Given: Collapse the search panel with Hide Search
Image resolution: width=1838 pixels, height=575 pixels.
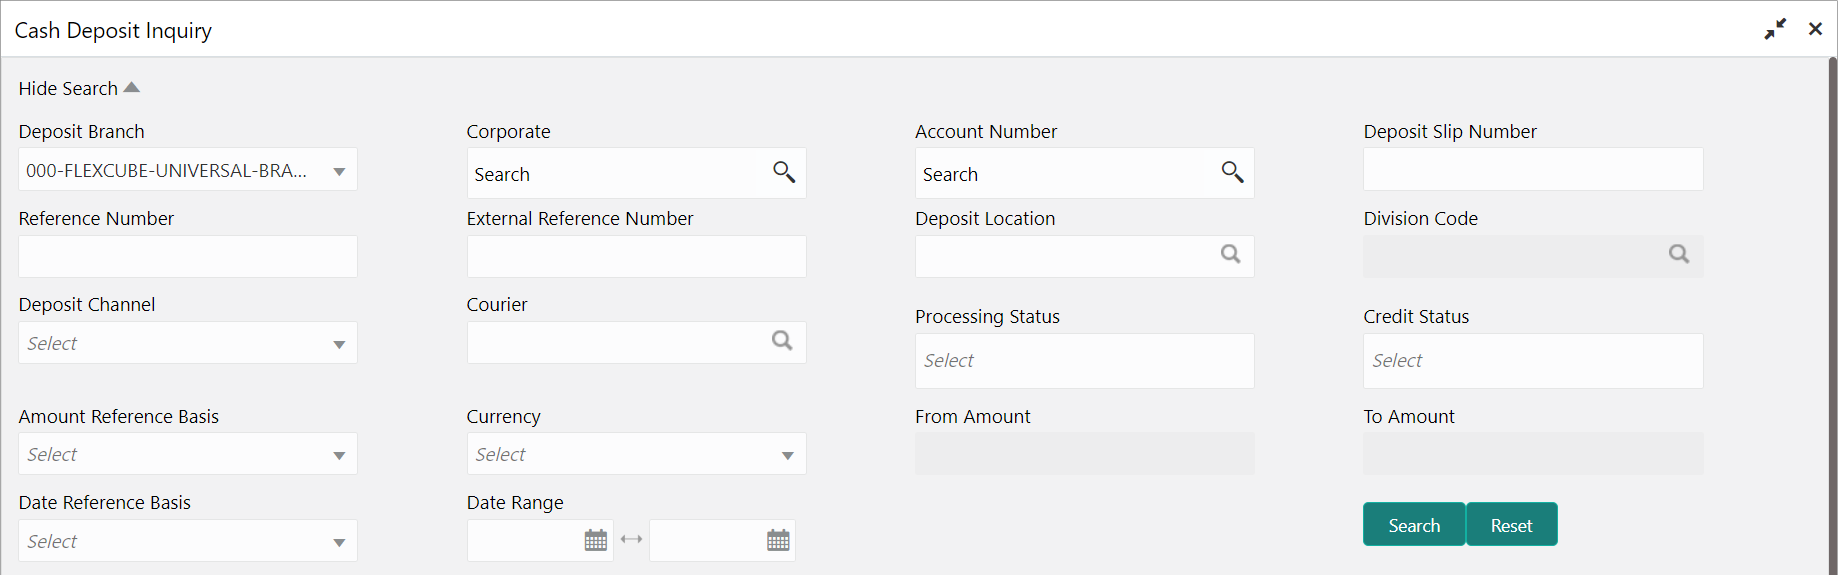Looking at the screenshot, I should tap(79, 88).
